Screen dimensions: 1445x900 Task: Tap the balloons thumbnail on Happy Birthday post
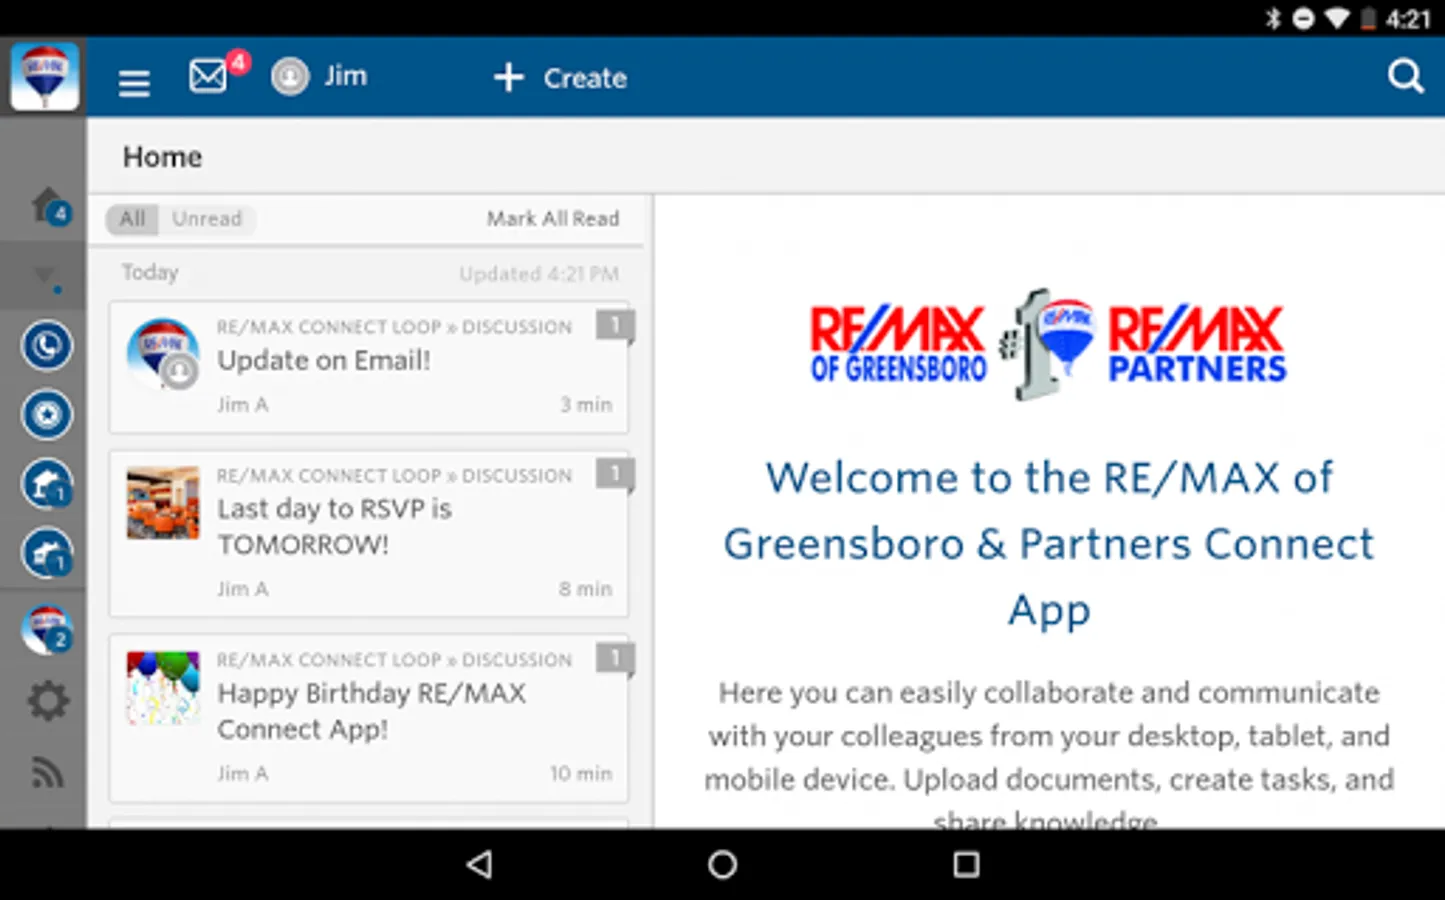point(163,688)
